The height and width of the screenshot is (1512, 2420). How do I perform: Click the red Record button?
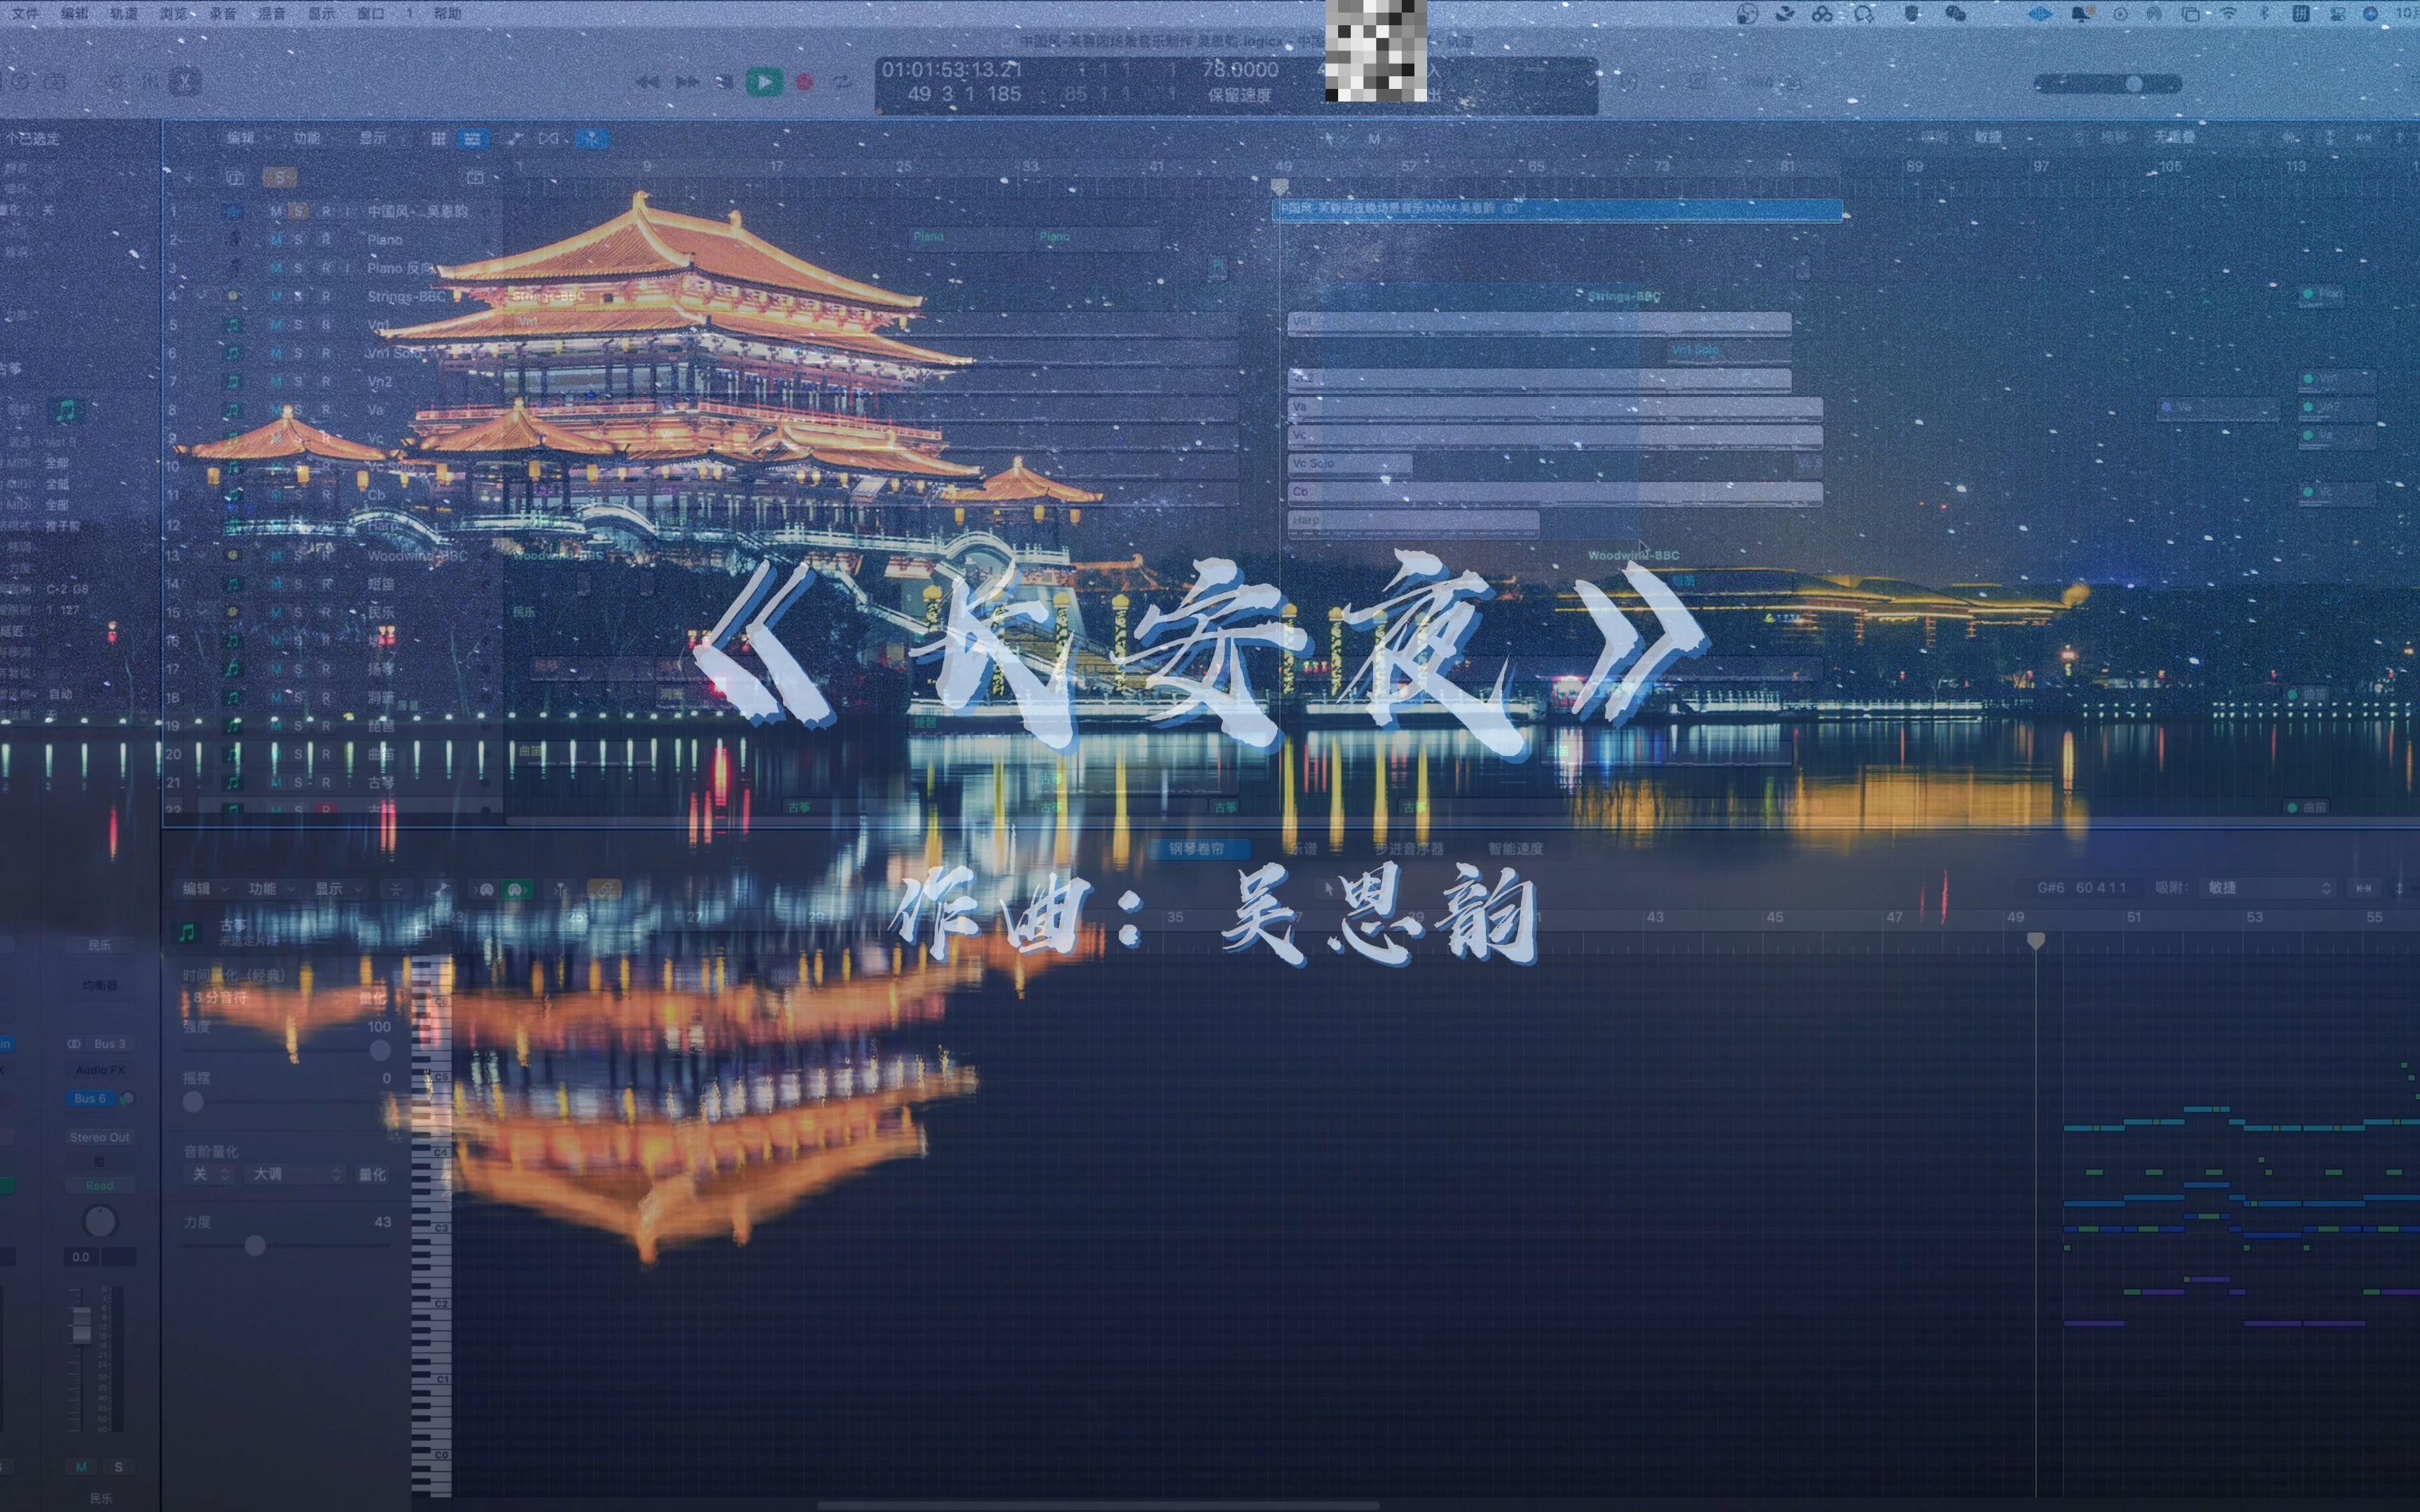click(x=804, y=82)
